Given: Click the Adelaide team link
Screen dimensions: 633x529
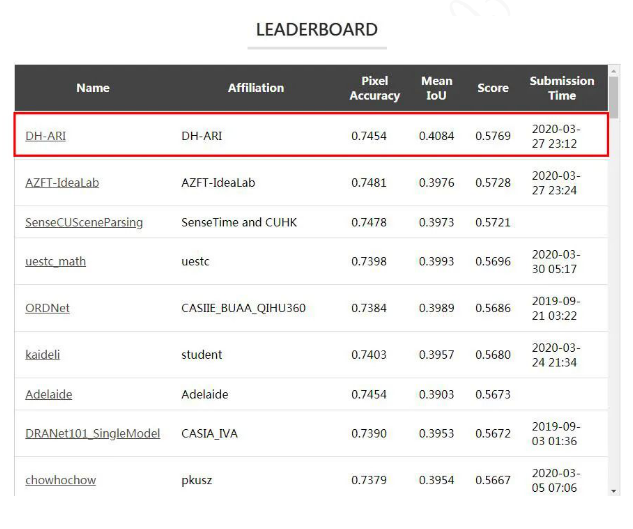Looking at the screenshot, I should pyautogui.click(x=49, y=394).
